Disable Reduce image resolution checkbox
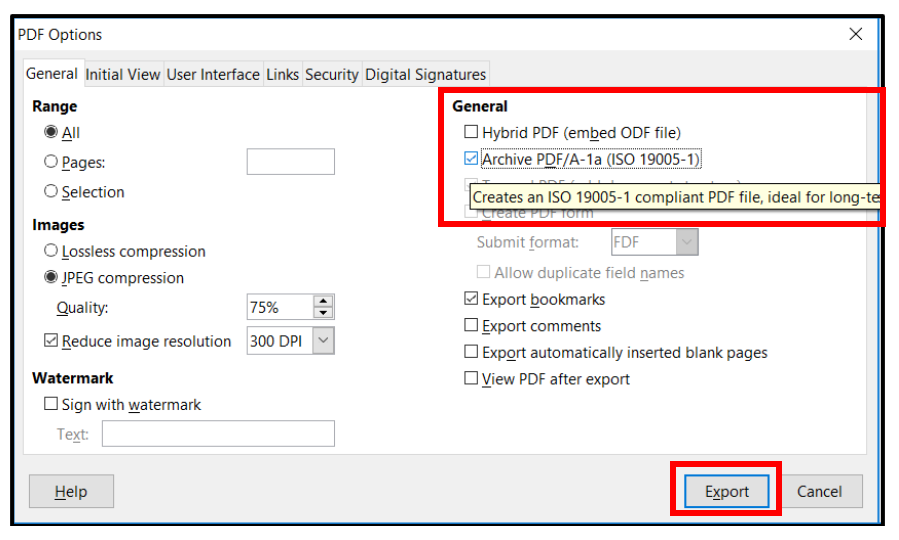The height and width of the screenshot is (540, 899). click(x=51, y=341)
